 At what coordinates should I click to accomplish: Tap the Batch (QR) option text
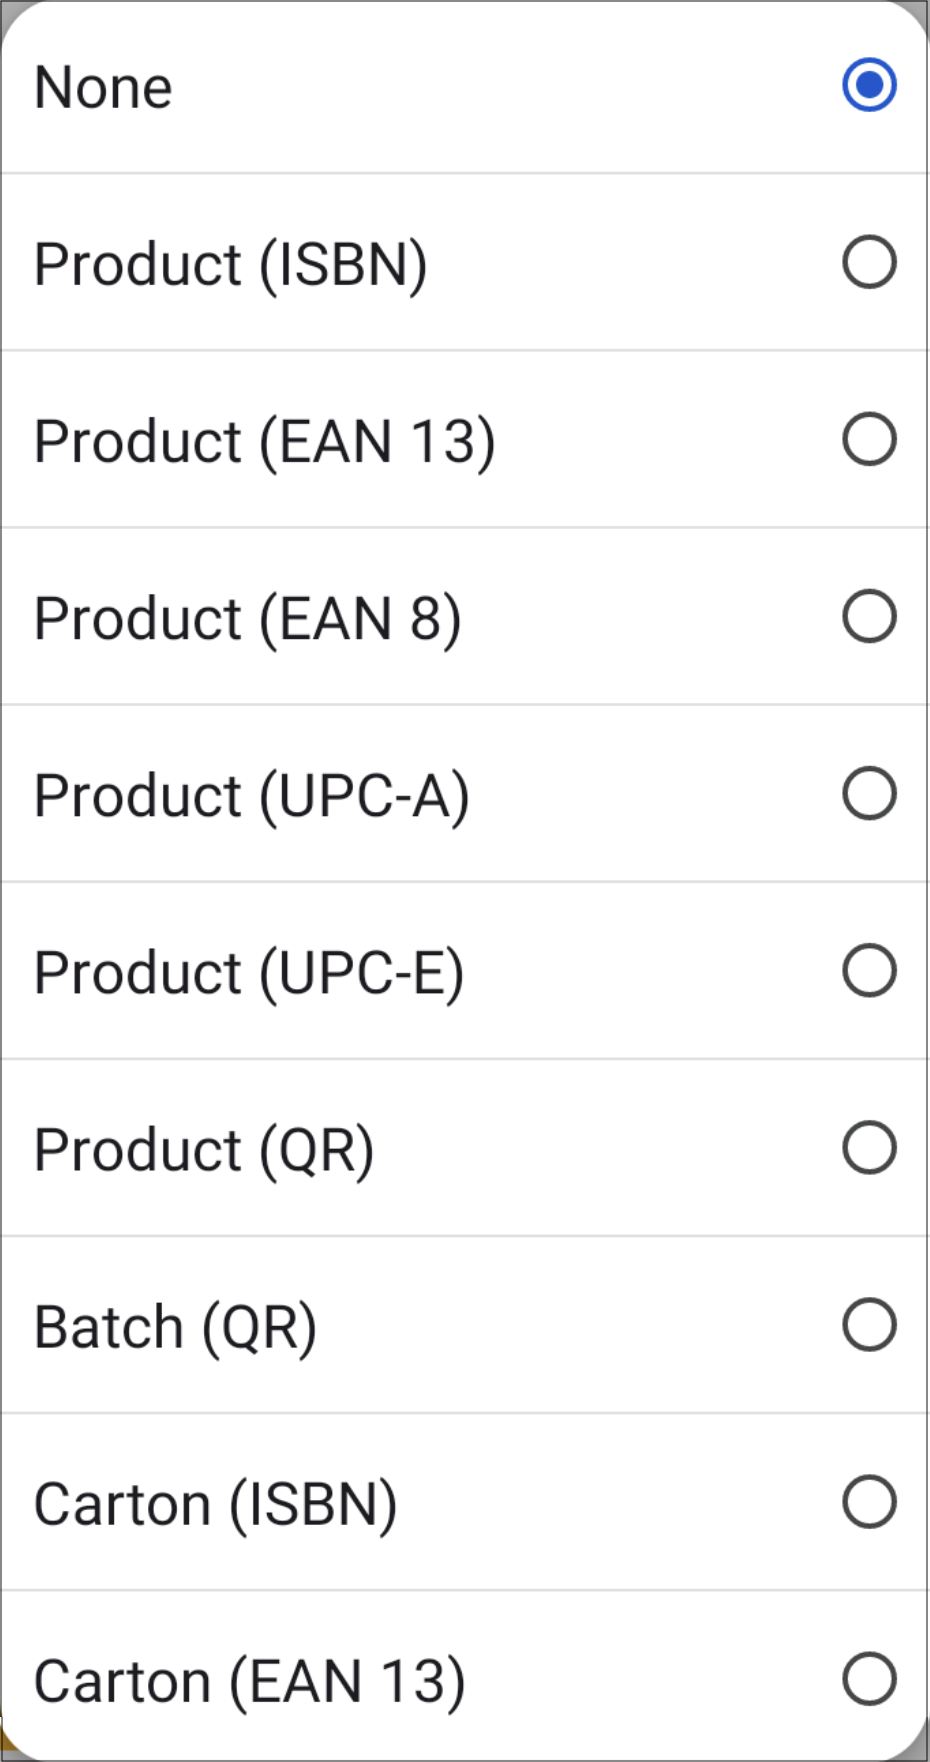pos(176,1328)
